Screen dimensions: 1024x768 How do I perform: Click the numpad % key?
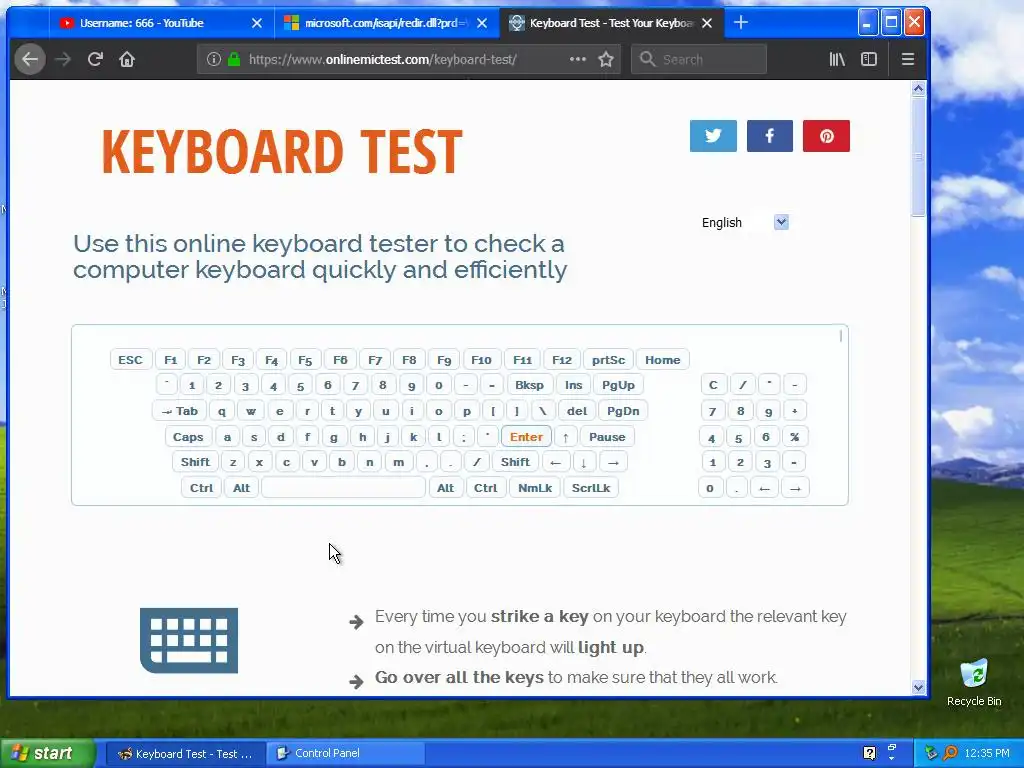[794, 437]
